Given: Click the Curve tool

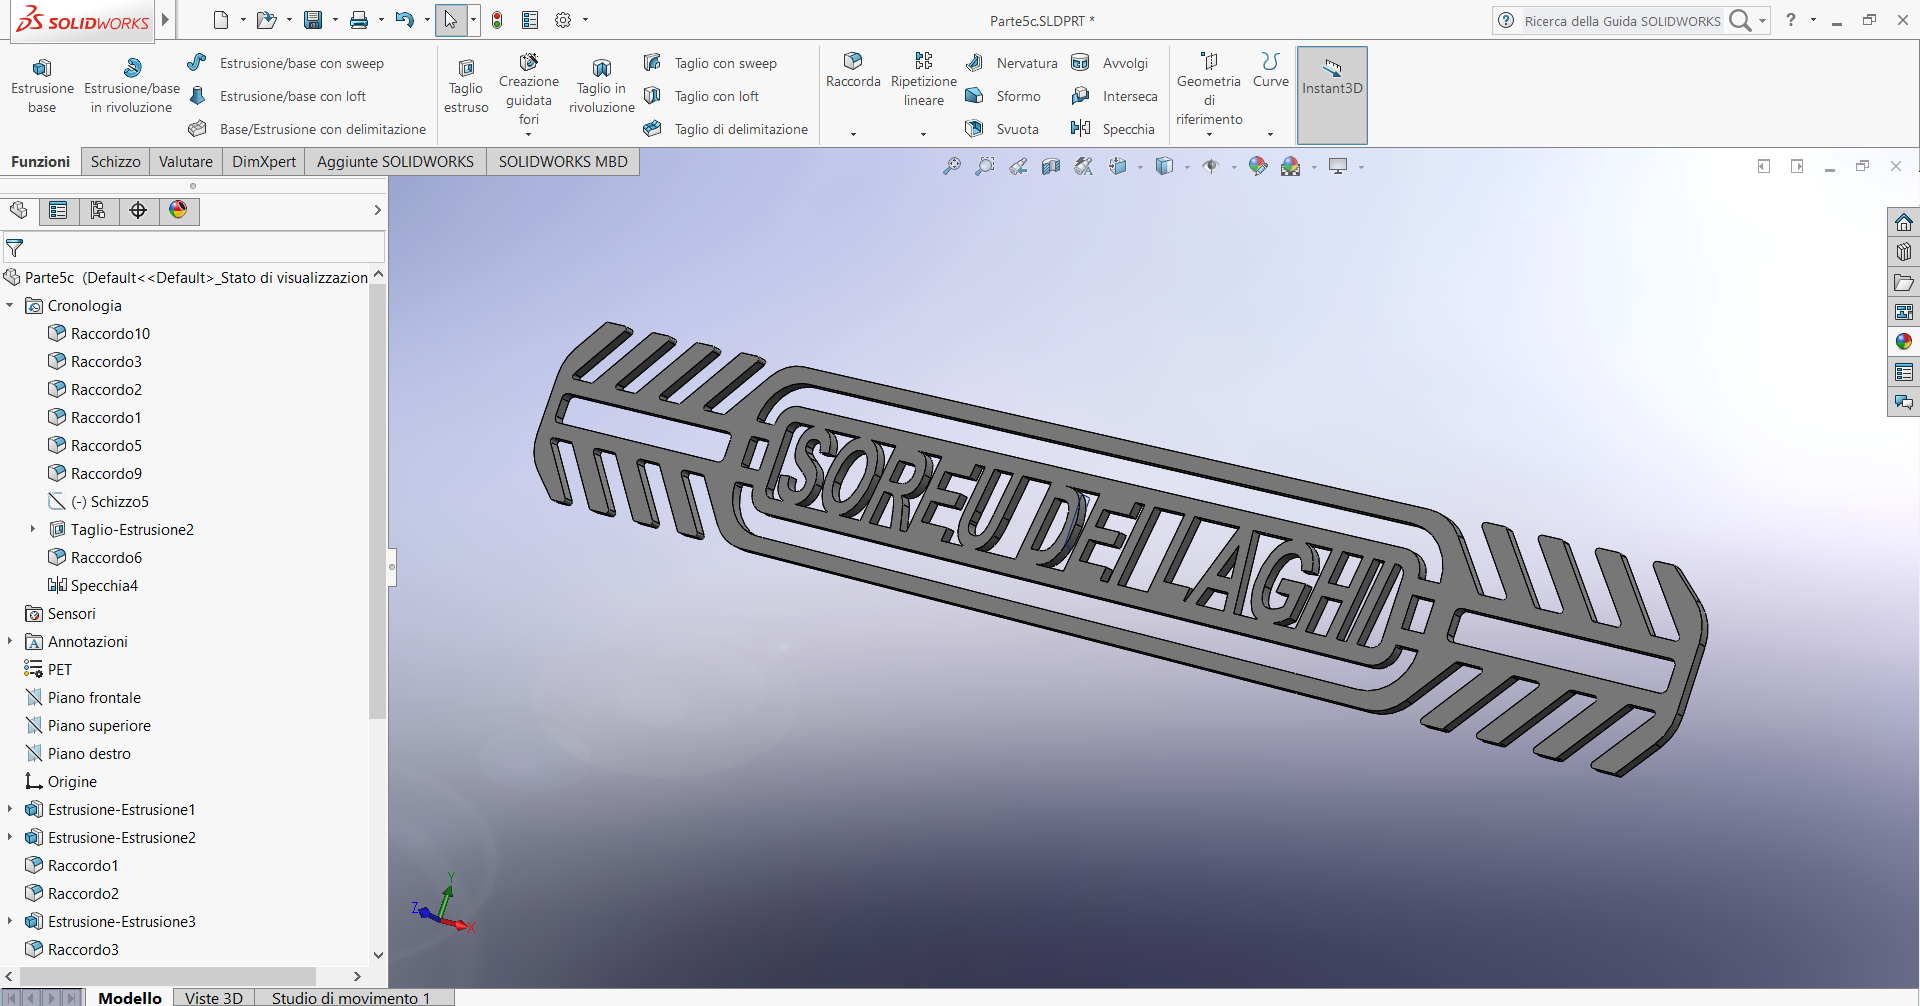Looking at the screenshot, I should point(1271,70).
